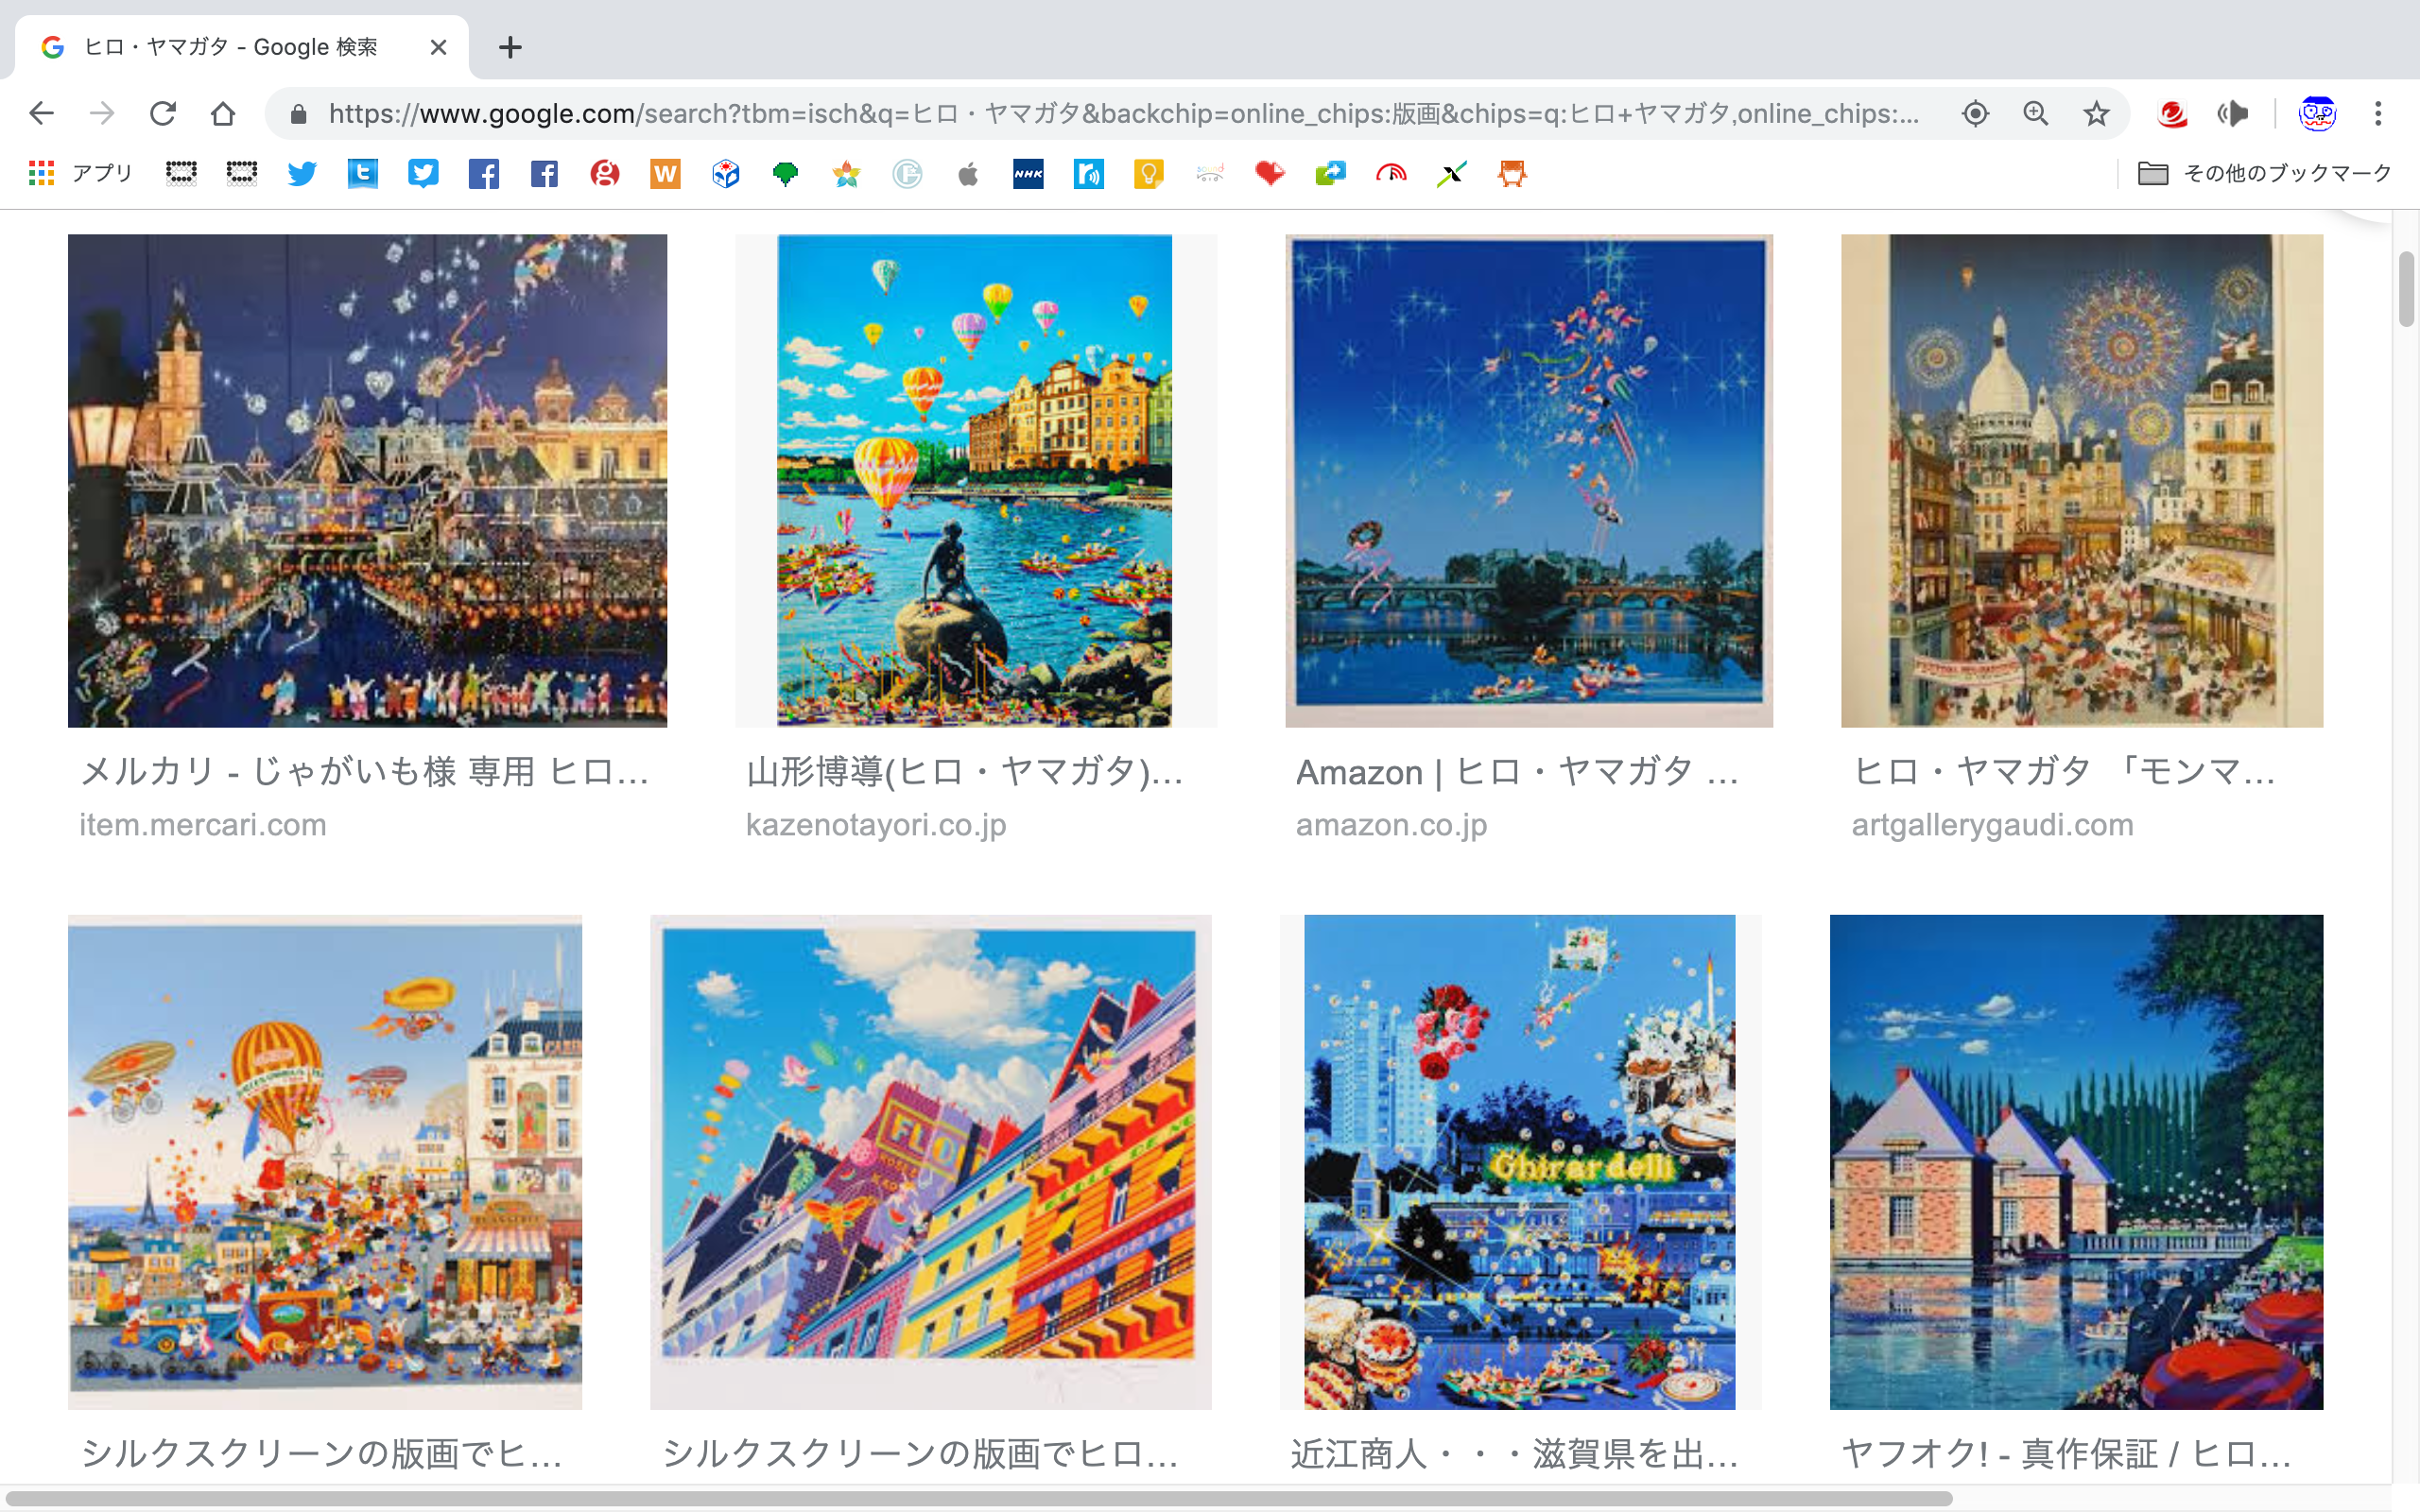Viewport: 2420px width, 1512px height.
Task: Open the Amazon blue night bridge thumbnail
Action: [x=1529, y=481]
